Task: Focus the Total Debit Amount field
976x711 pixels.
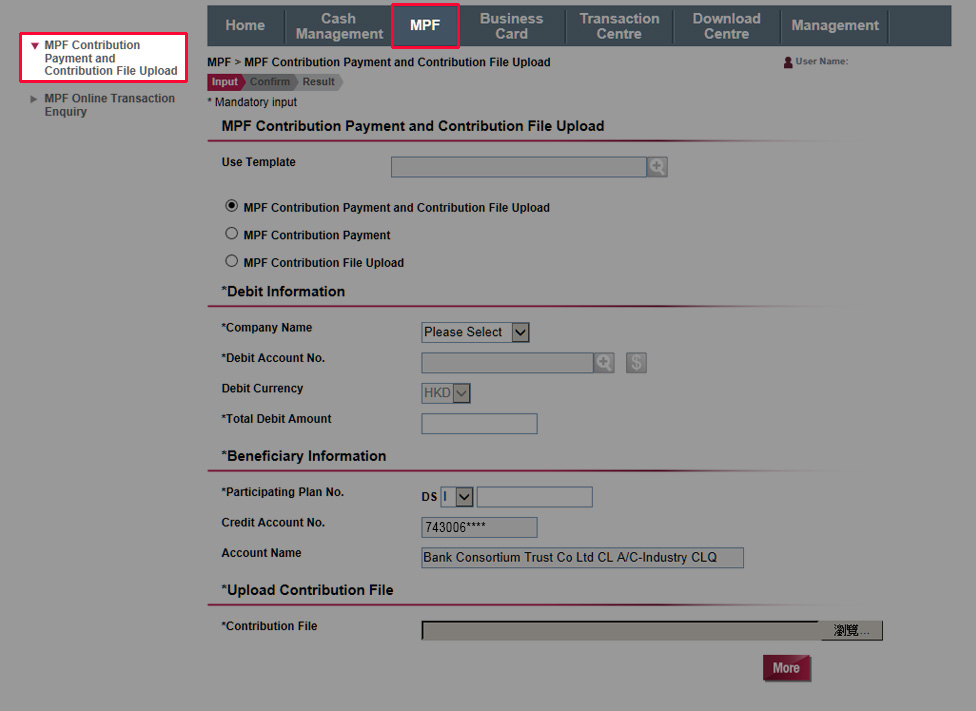Action: pyautogui.click(x=479, y=423)
